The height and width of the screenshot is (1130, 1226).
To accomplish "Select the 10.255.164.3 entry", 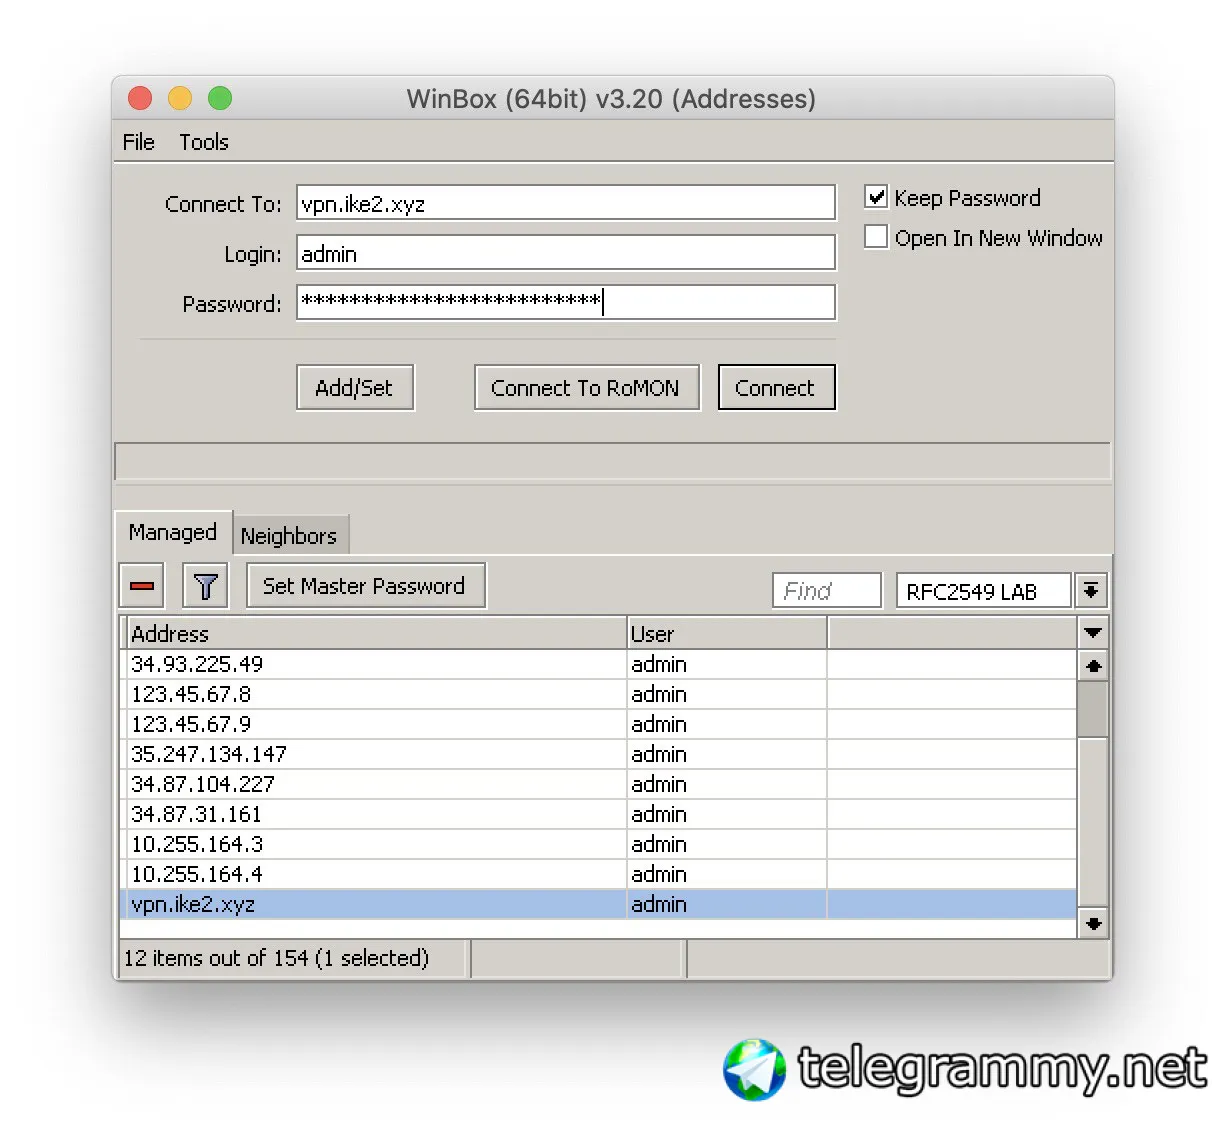I will [598, 844].
